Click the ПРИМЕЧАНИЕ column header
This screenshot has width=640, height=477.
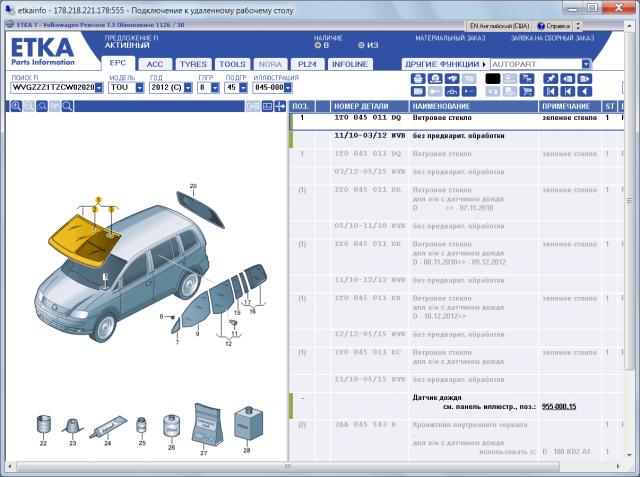pos(570,106)
